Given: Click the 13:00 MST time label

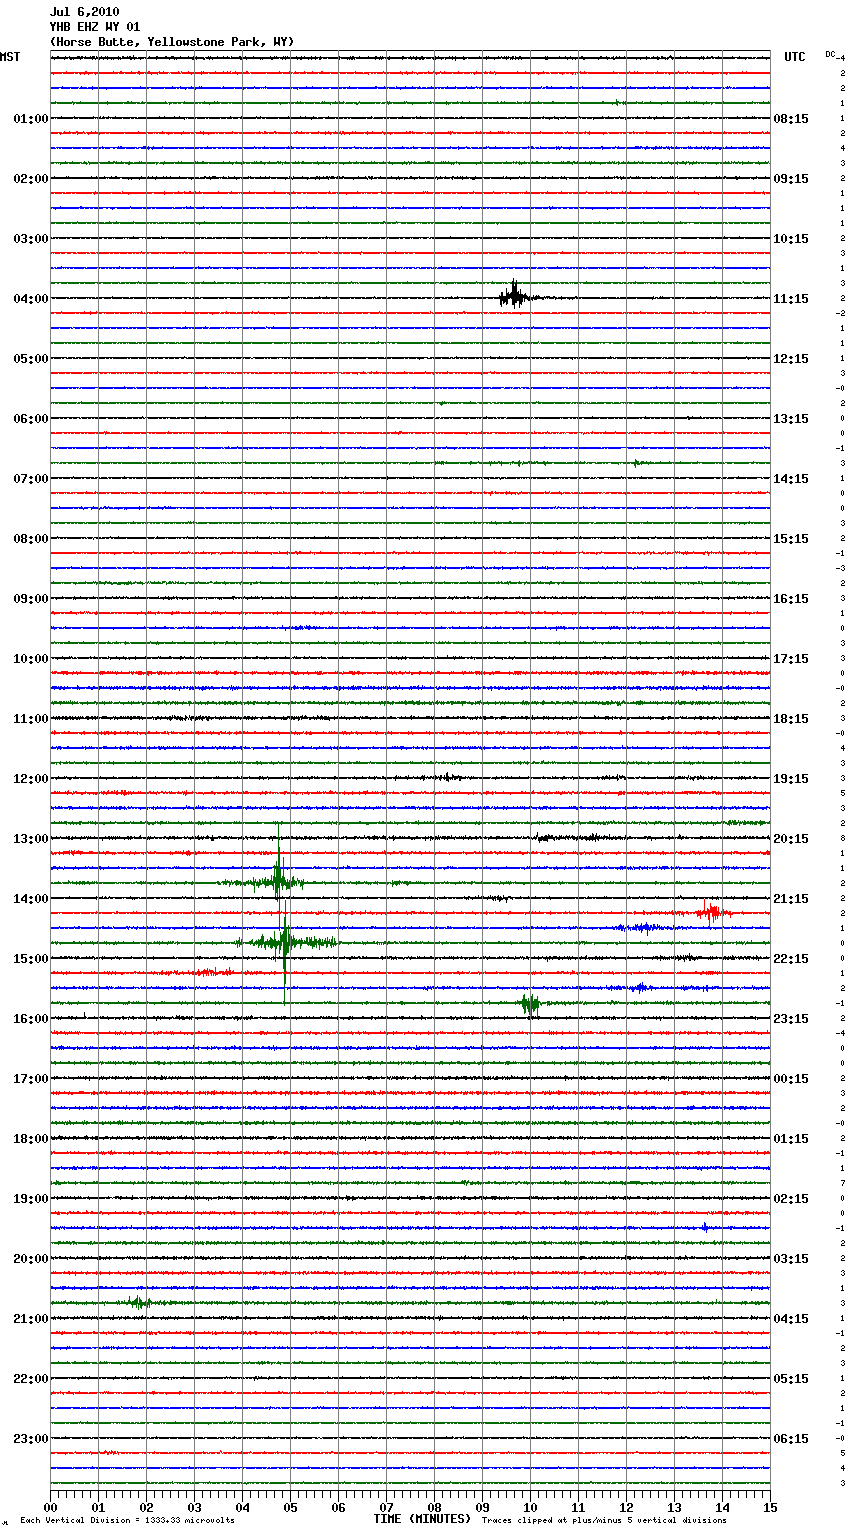Looking at the screenshot, I should pos(30,839).
